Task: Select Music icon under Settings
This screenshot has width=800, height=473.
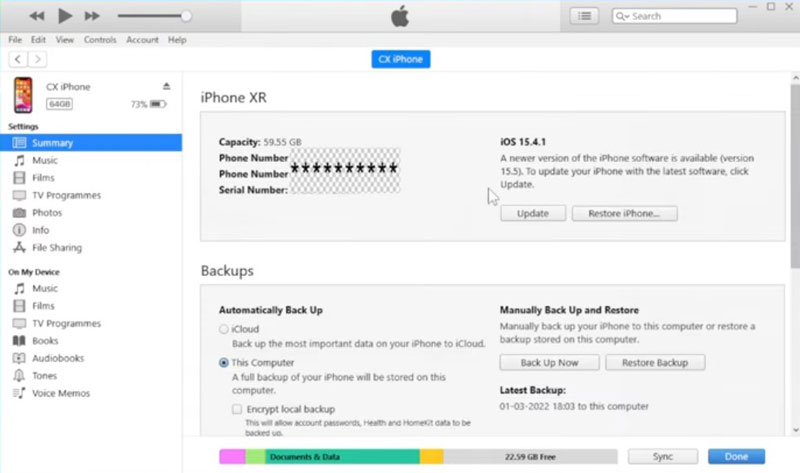Action: click(19, 160)
